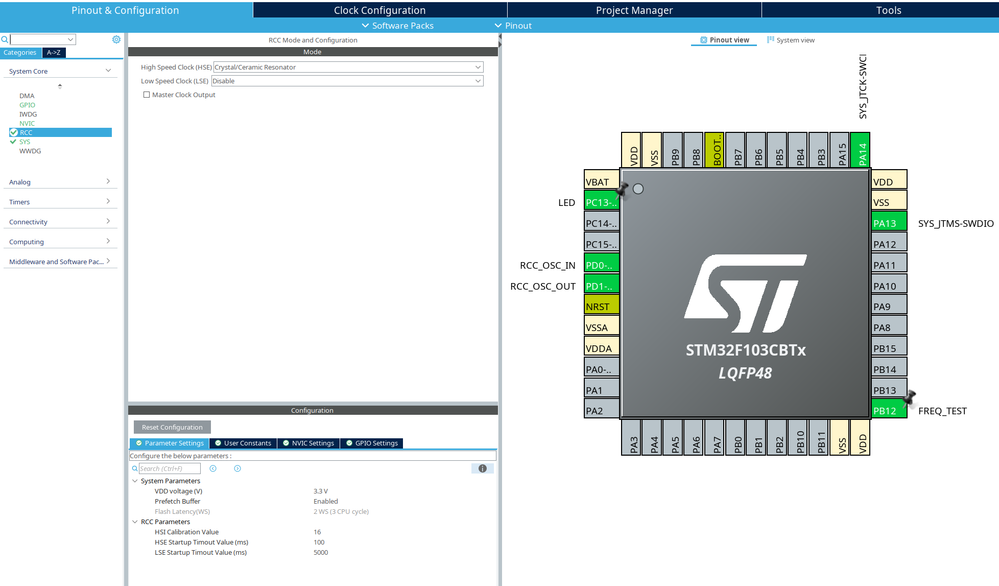This screenshot has width=999, height=586.
Task: Select the A->Z sorting toggle
Action: point(54,53)
